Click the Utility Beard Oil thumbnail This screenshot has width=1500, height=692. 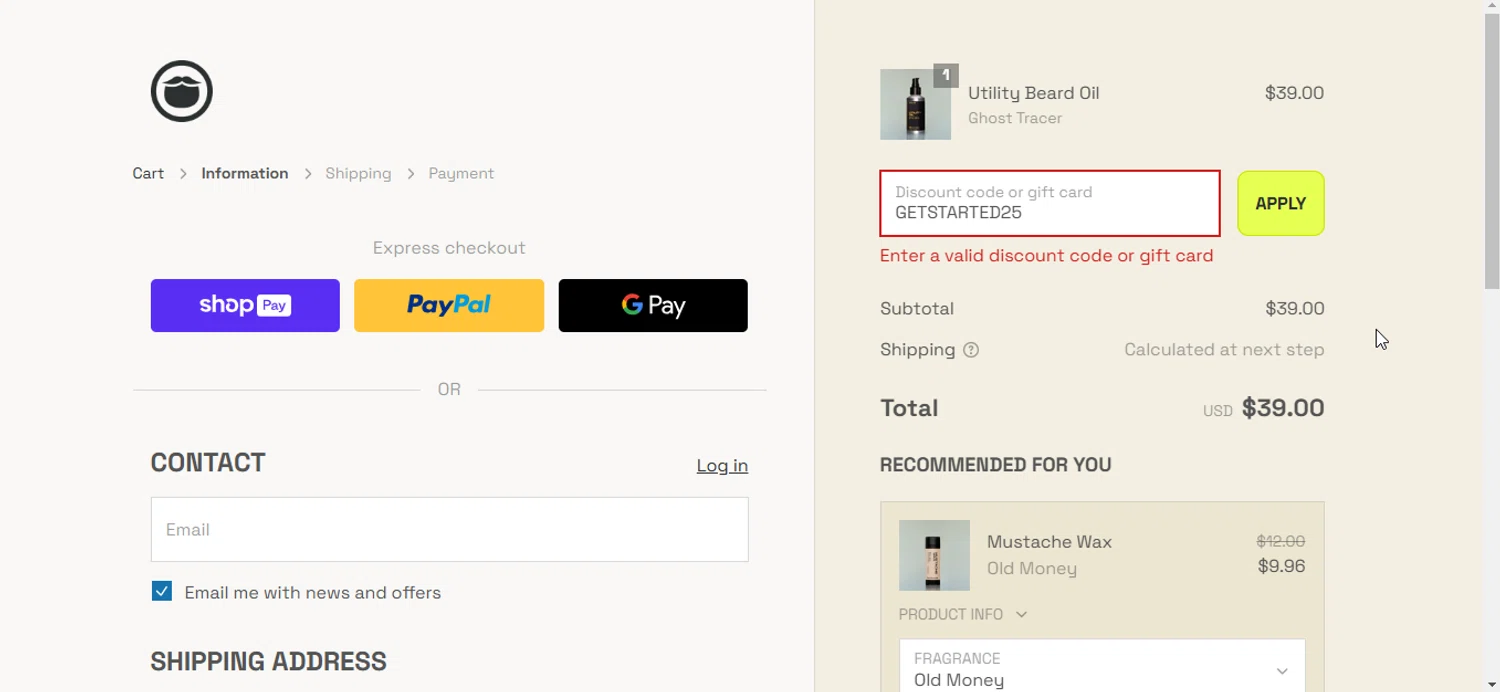[x=915, y=104]
